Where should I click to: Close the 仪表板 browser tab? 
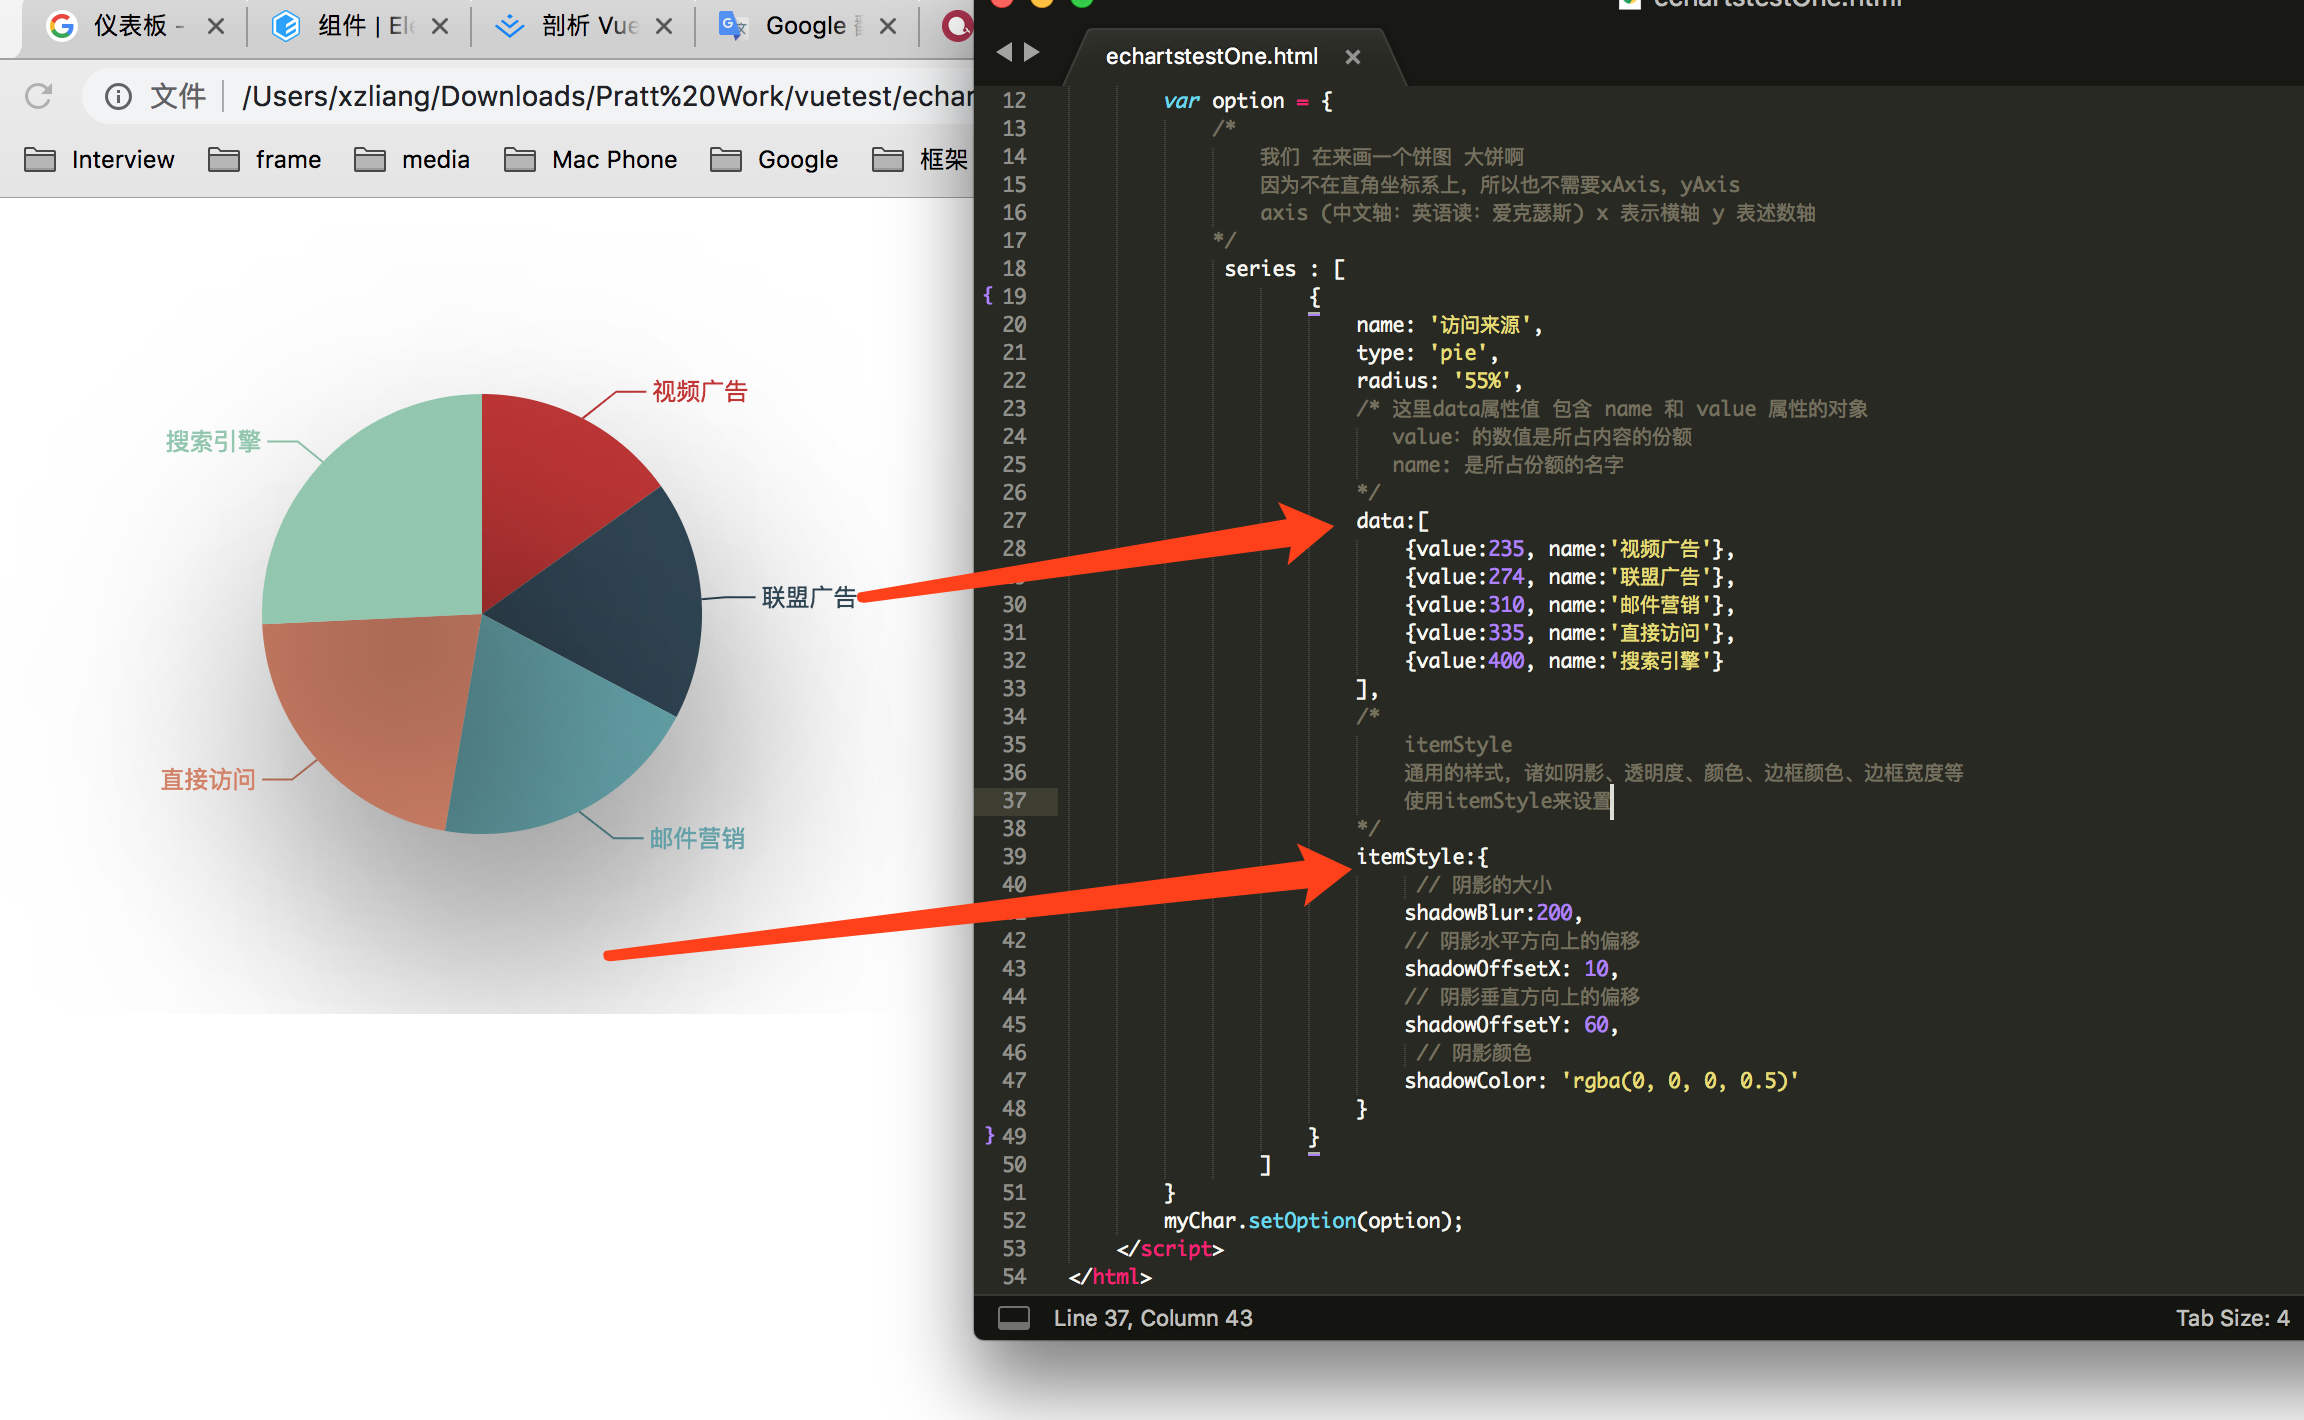pyautogui.click(x=215, y=27)
